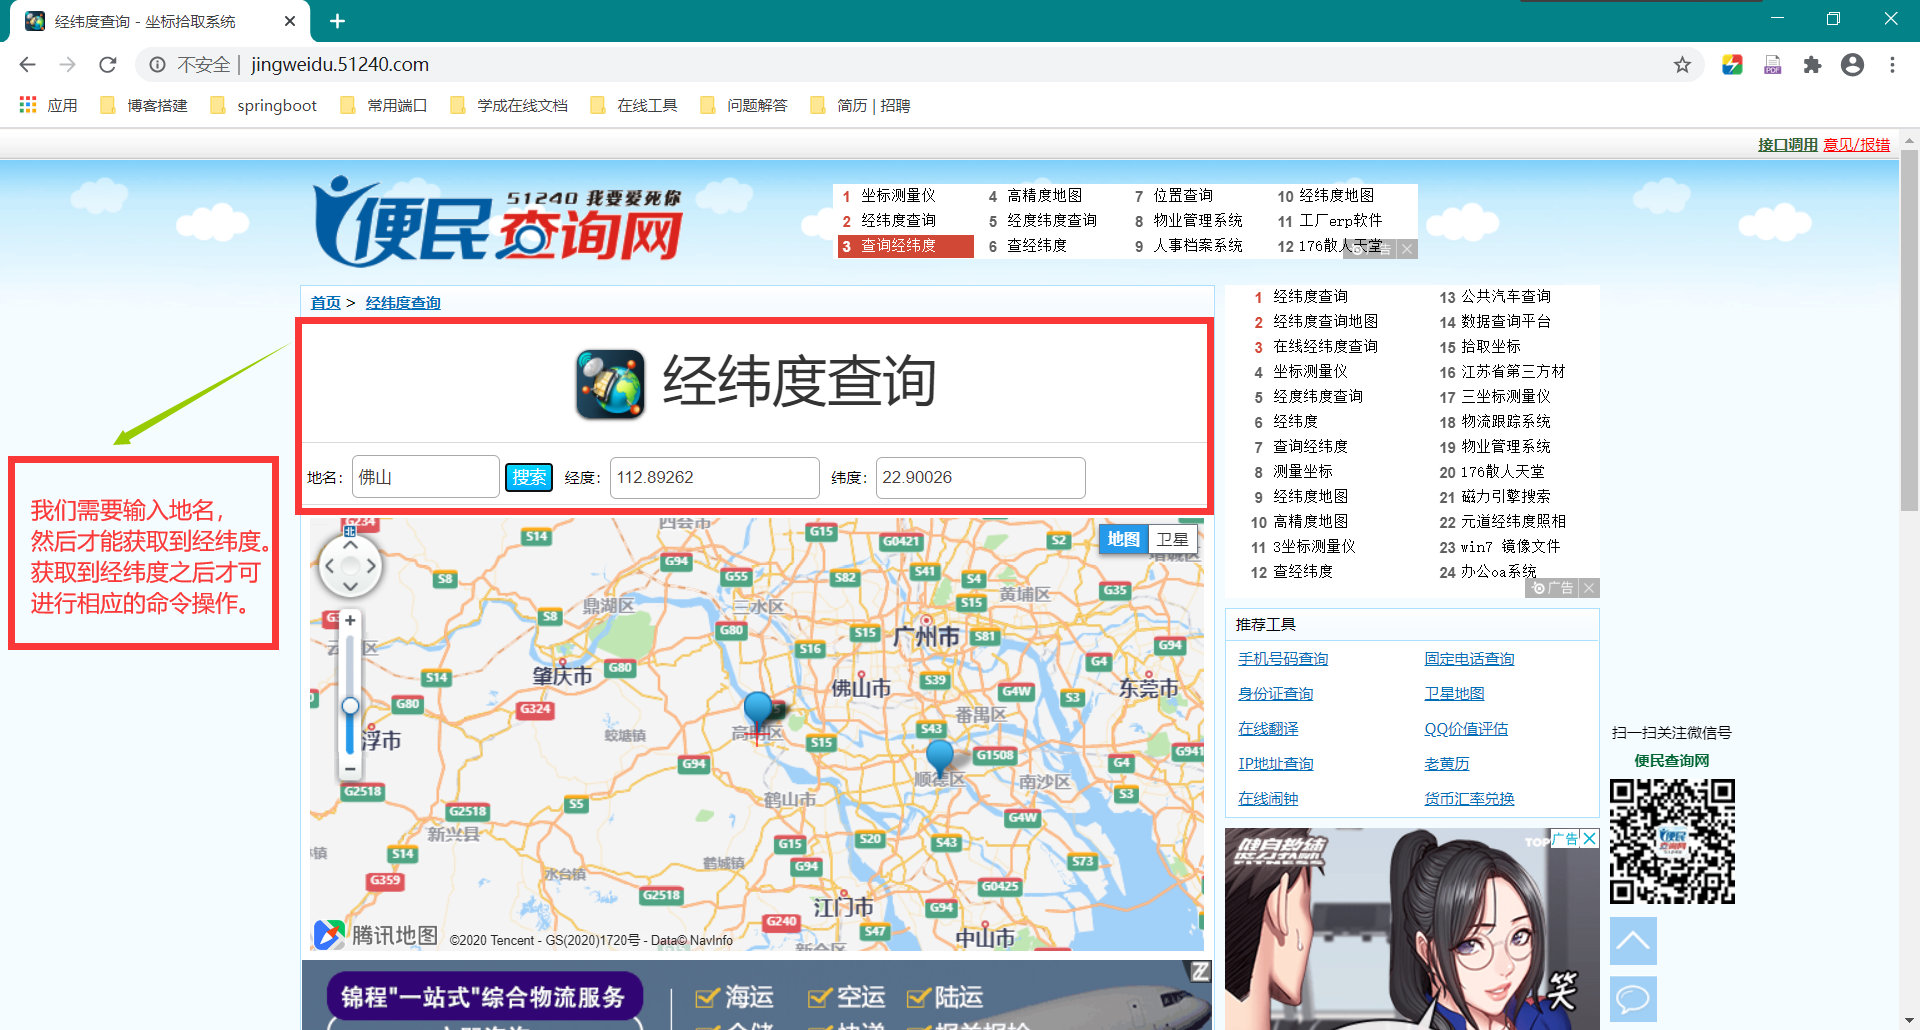
Task: Bookmark page with star icon
Action: (1682, 65)
